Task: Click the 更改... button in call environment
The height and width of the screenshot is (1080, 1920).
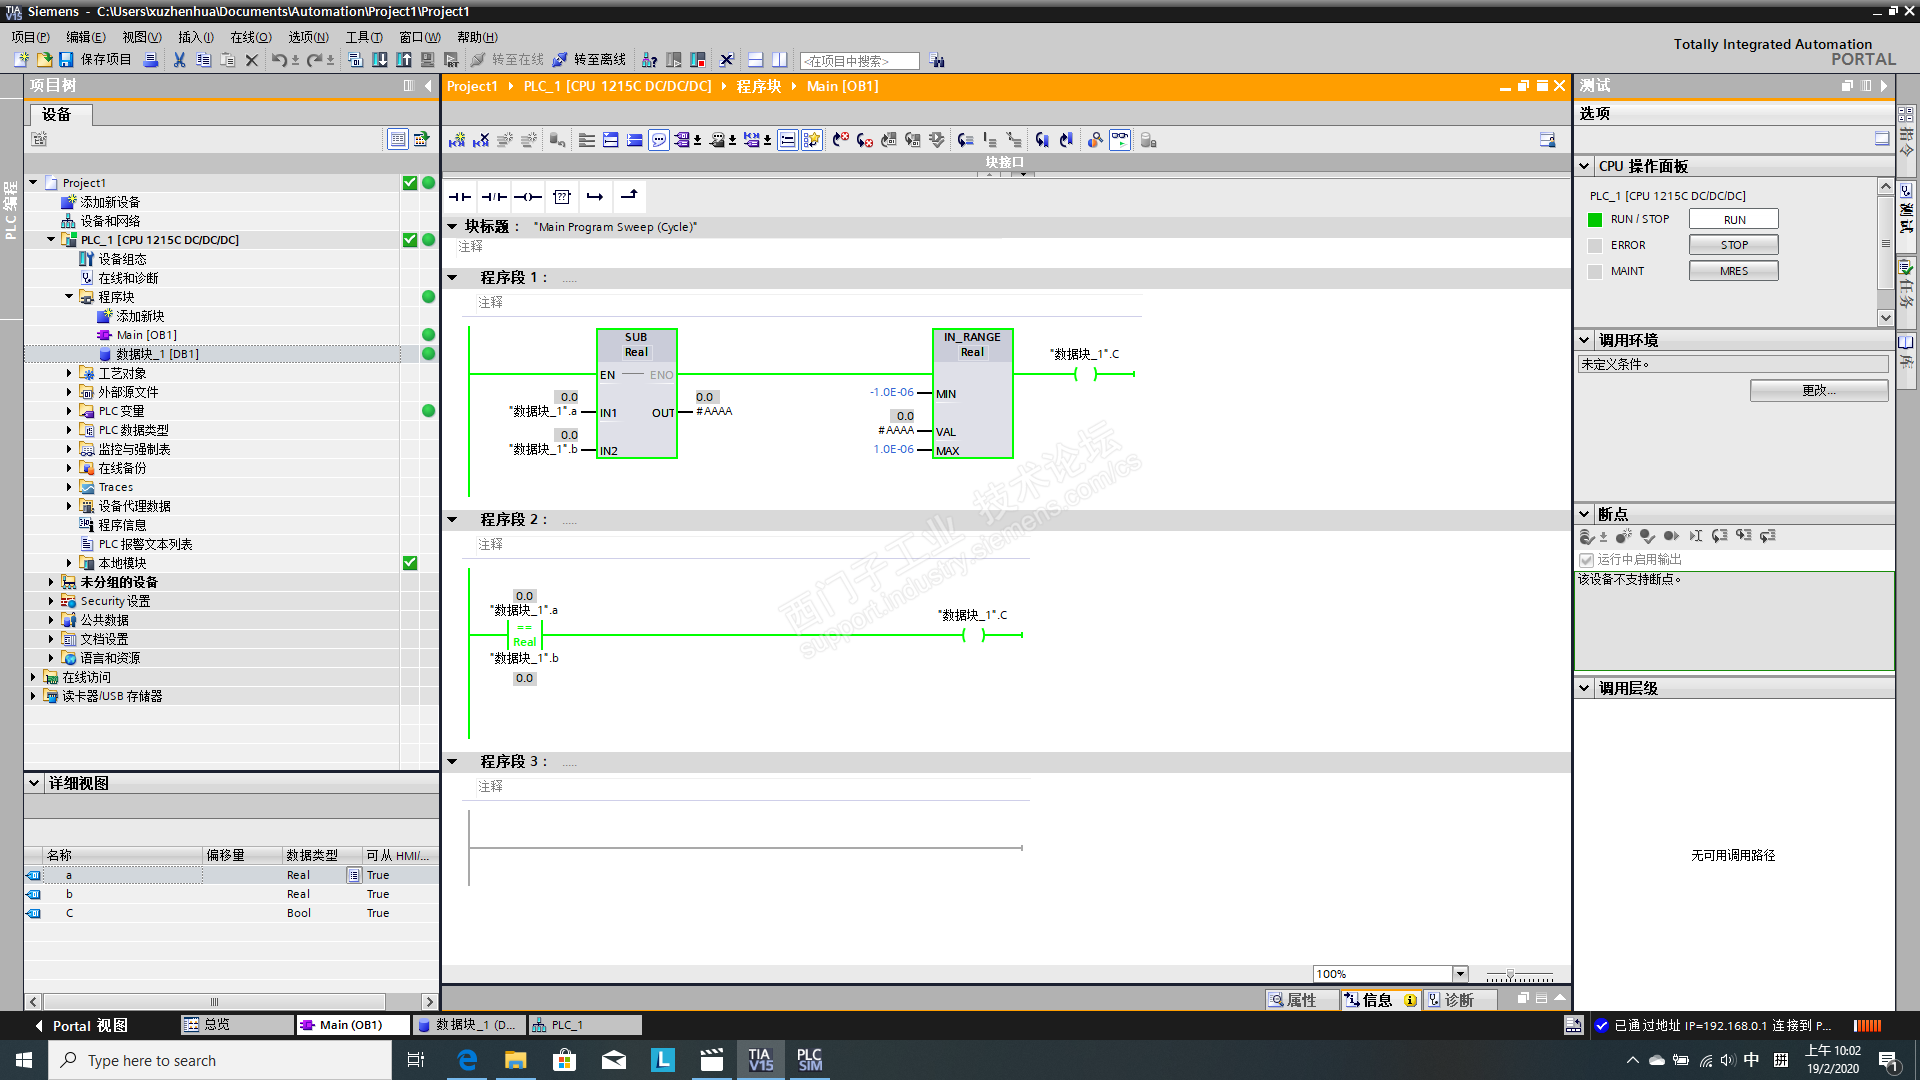Action: (1818, 391)
